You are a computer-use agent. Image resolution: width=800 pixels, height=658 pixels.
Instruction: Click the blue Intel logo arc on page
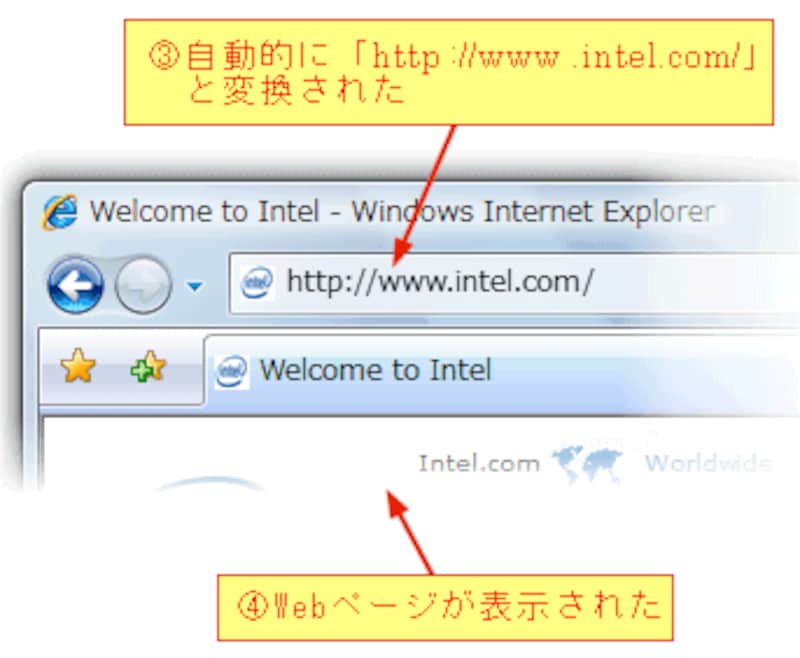pyautogui.click(x=209, y=483)
